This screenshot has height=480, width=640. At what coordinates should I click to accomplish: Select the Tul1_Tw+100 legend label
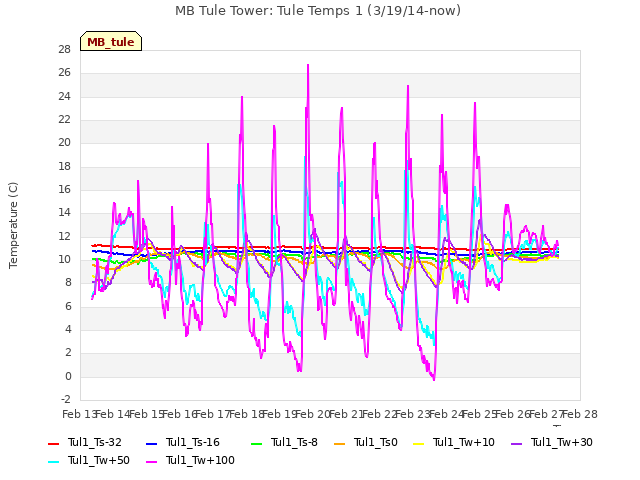pyautogui.click(x=200, y=460)
